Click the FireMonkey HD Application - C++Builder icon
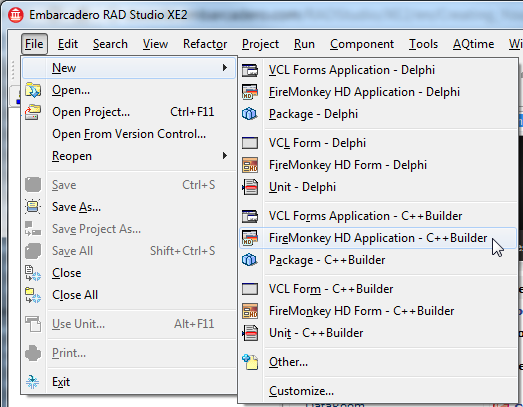The image size is (523, 407). pos(250,238)
